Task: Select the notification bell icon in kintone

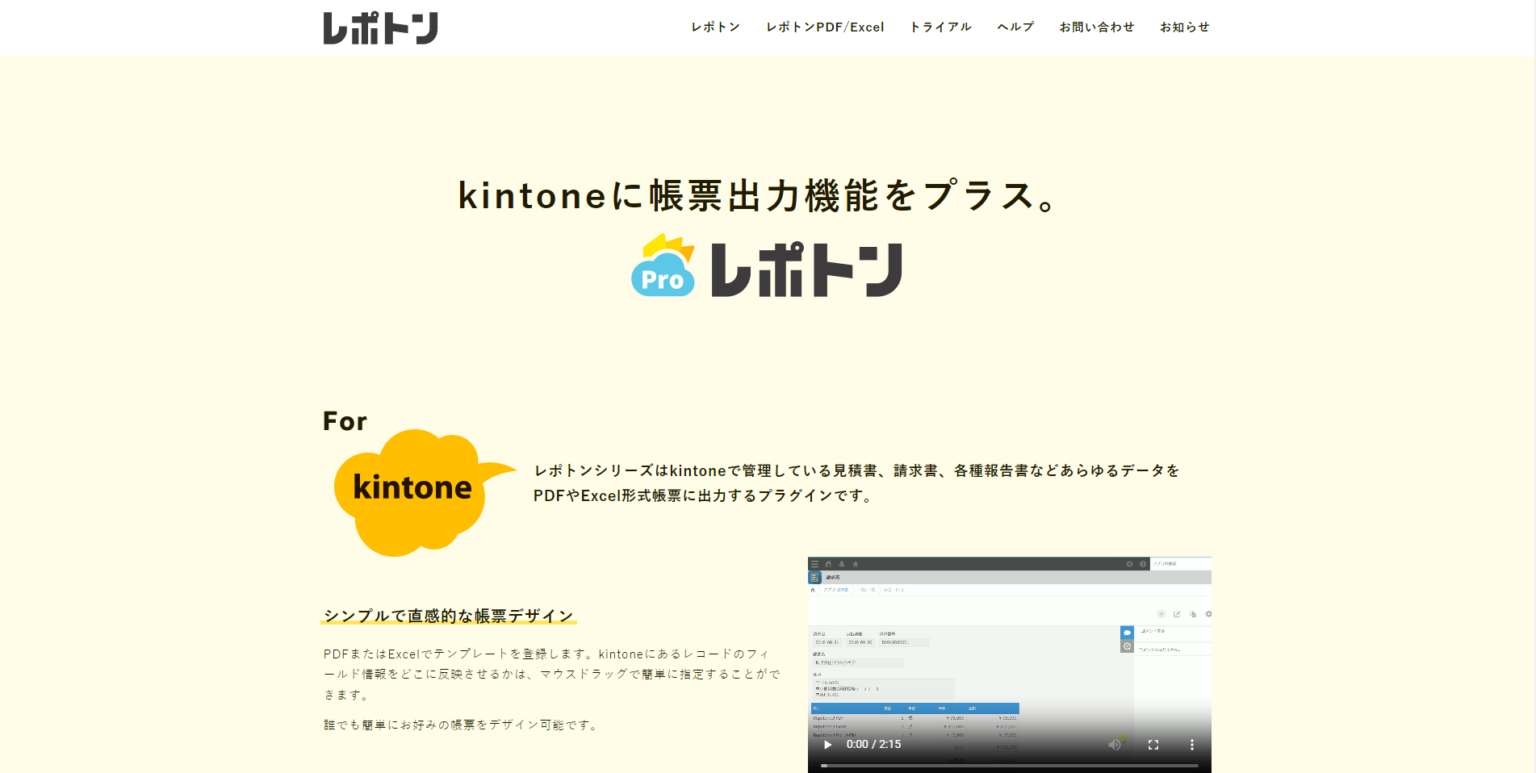Action: coord(841,564)
